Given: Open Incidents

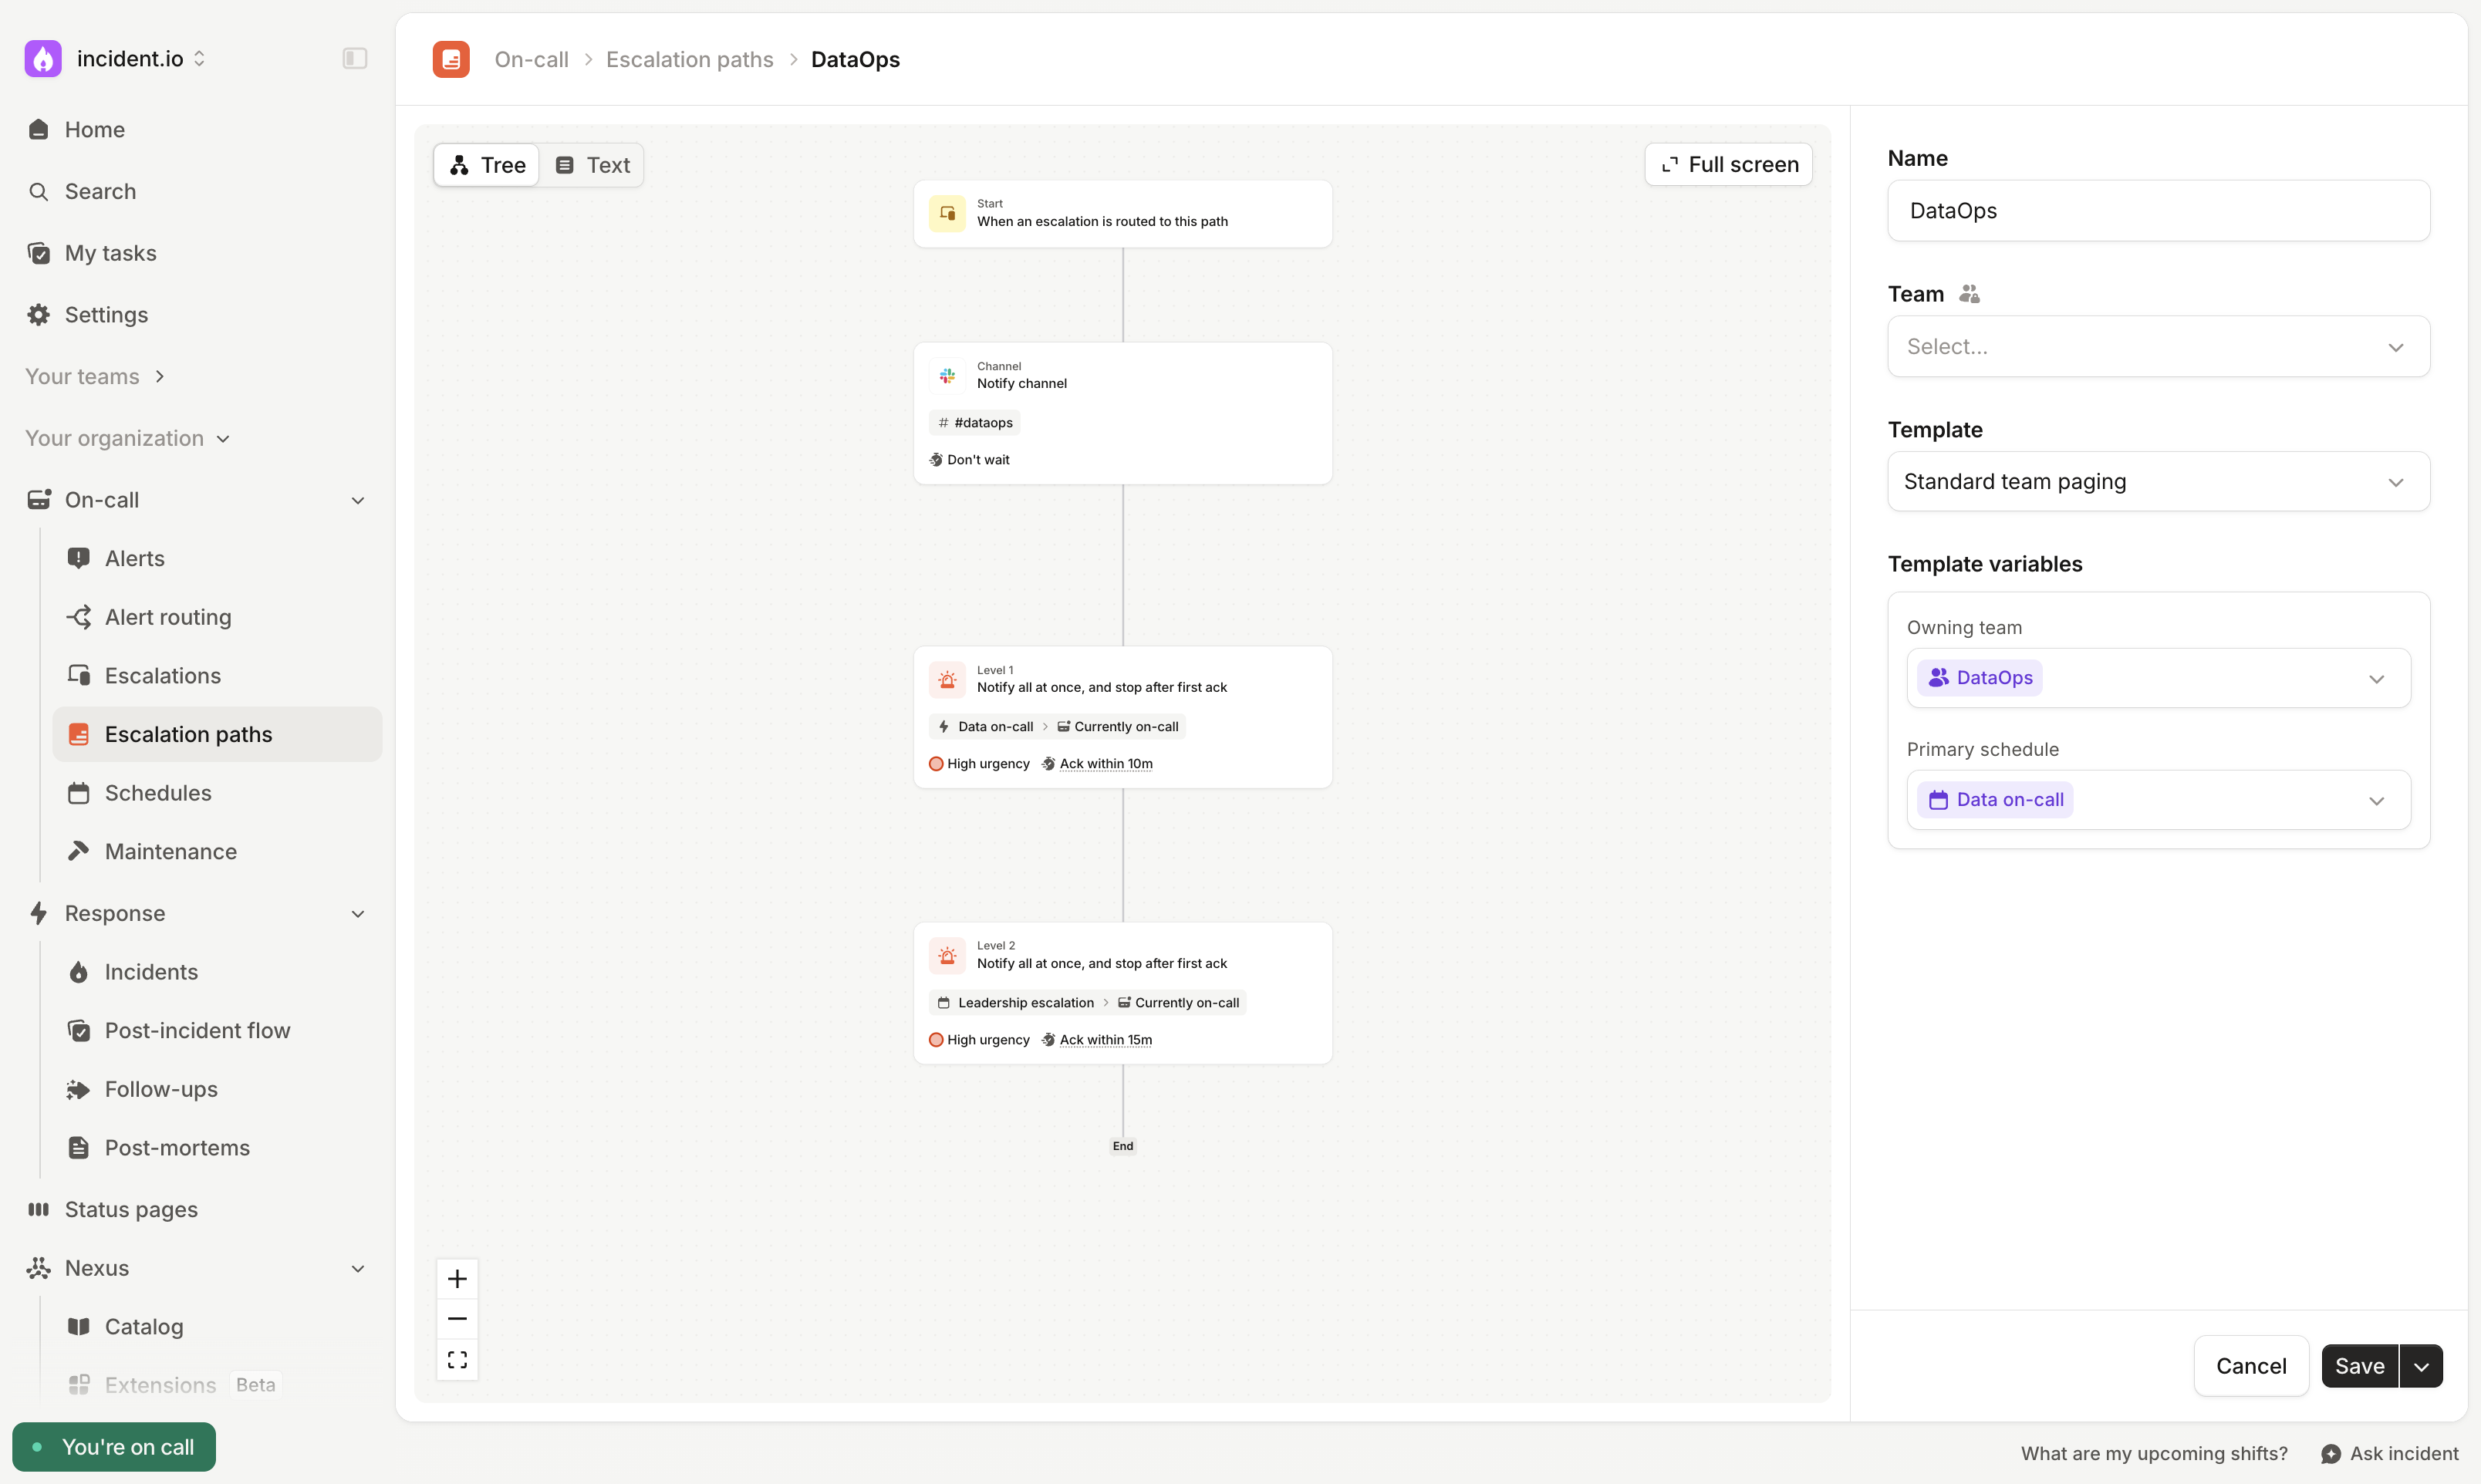Looking at the screenshot, I should [x=151, y=972].
